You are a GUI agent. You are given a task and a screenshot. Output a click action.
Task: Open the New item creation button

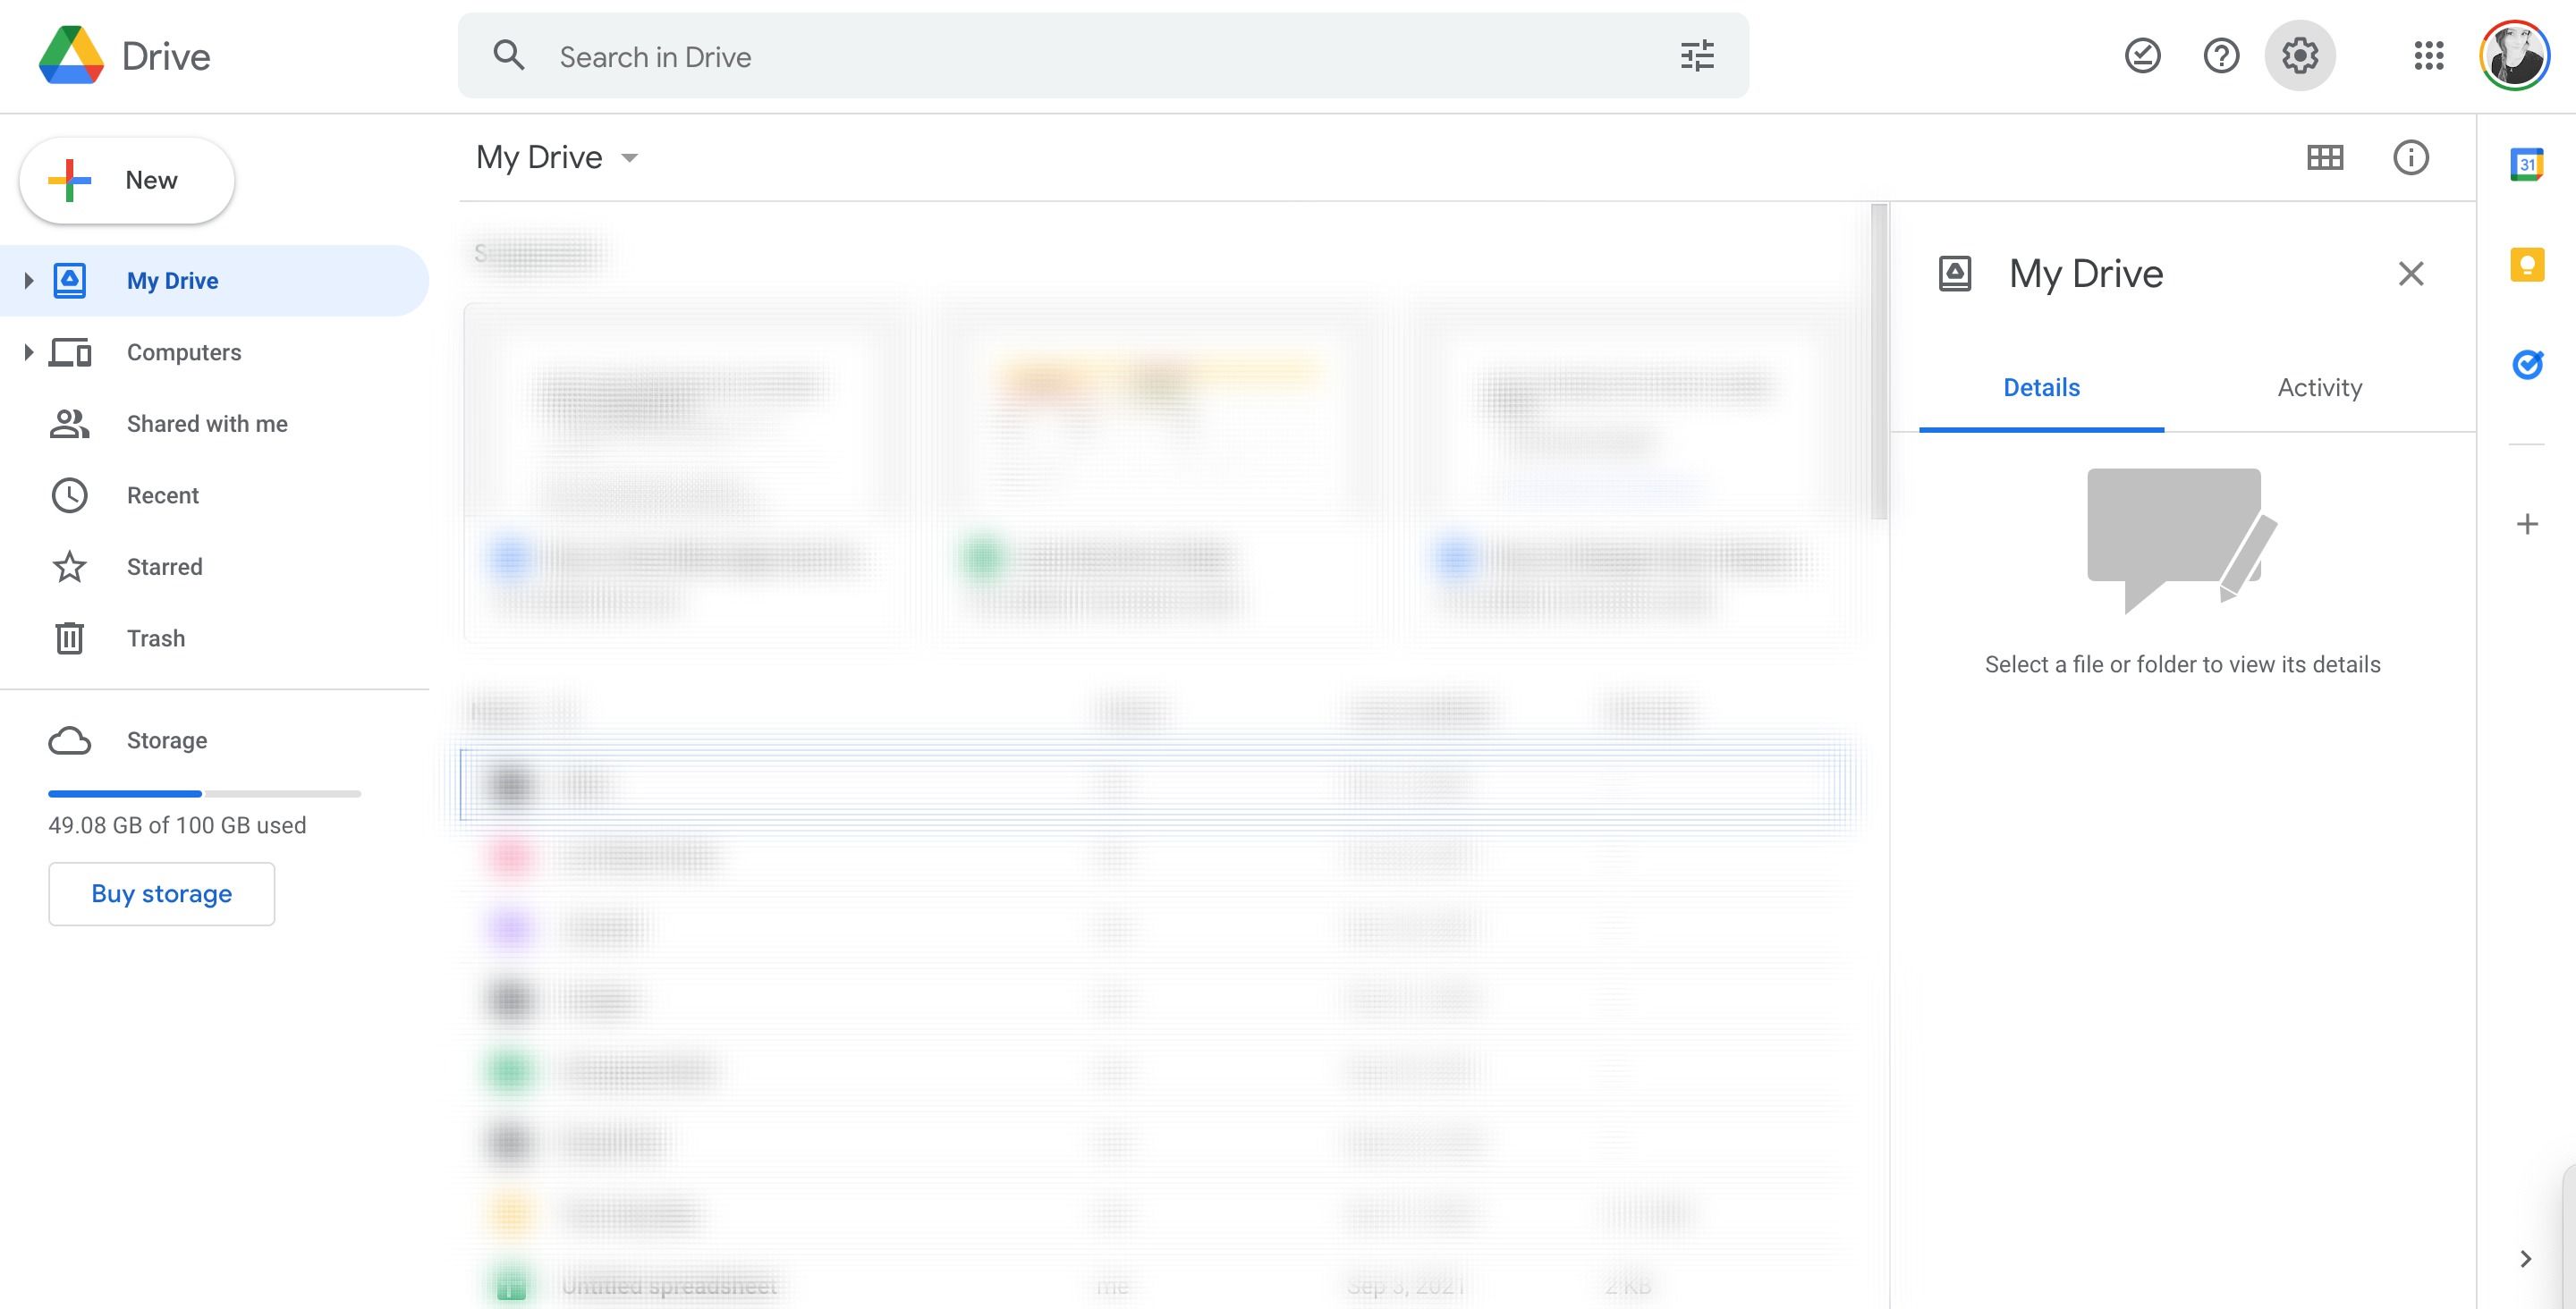[125, 180]
